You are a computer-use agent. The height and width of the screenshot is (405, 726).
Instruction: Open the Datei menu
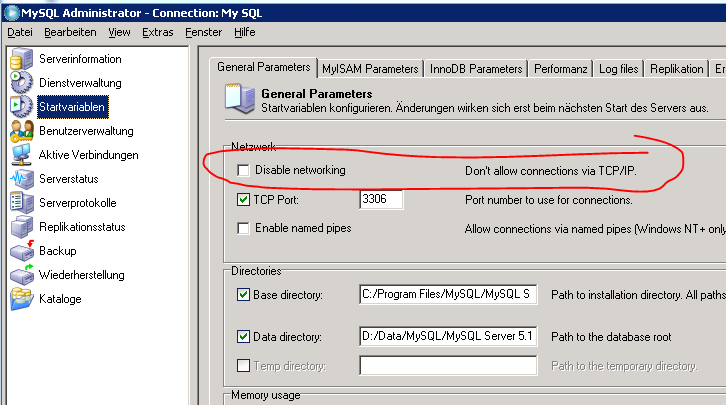(20, 32)
